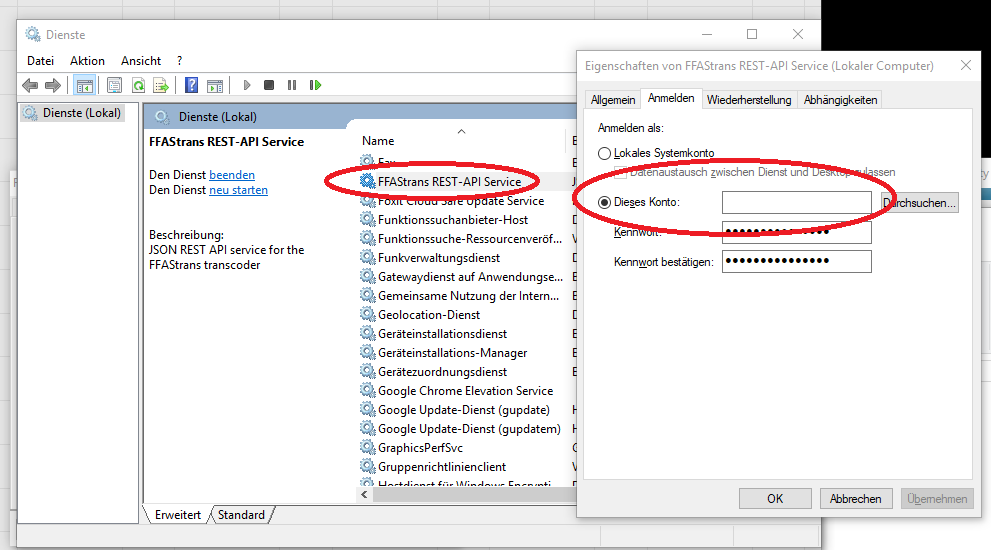This screenshot has height=550, width=991.
Task: Select the gear icon of Funkverwaltungsdienst
Action: click(x=367, y=257)
